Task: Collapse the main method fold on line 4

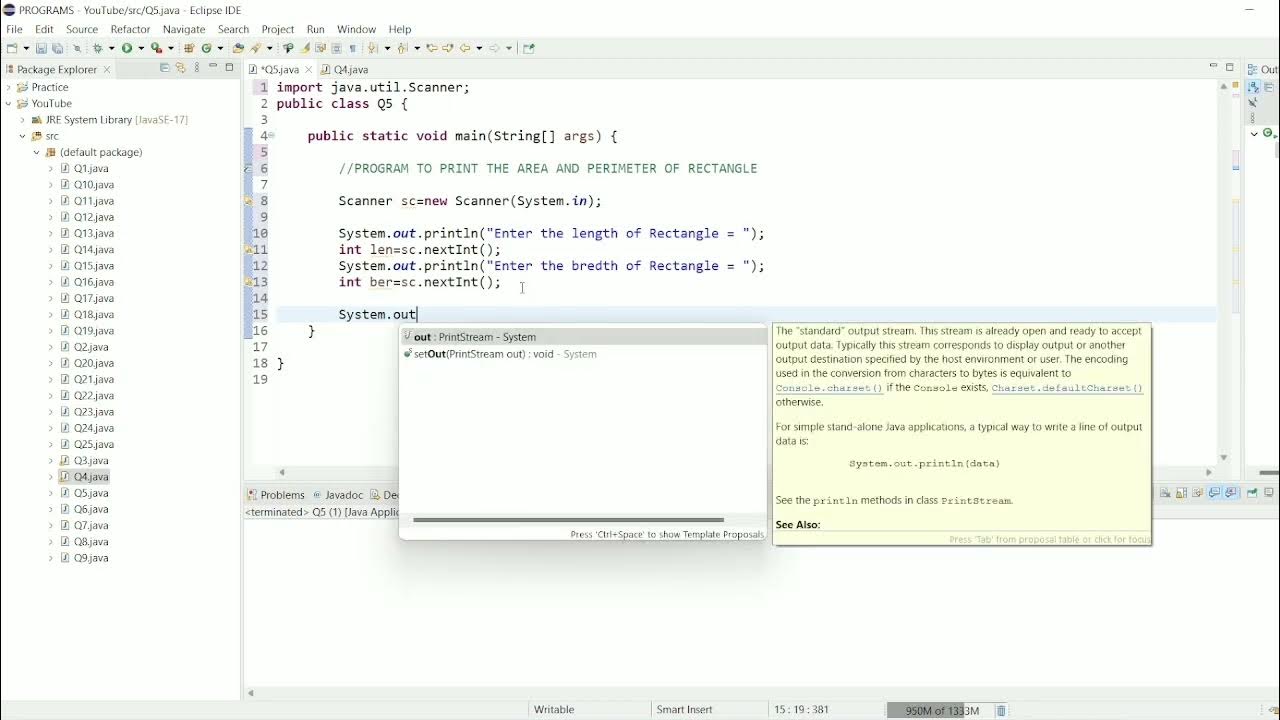Action: pos(270,136)
